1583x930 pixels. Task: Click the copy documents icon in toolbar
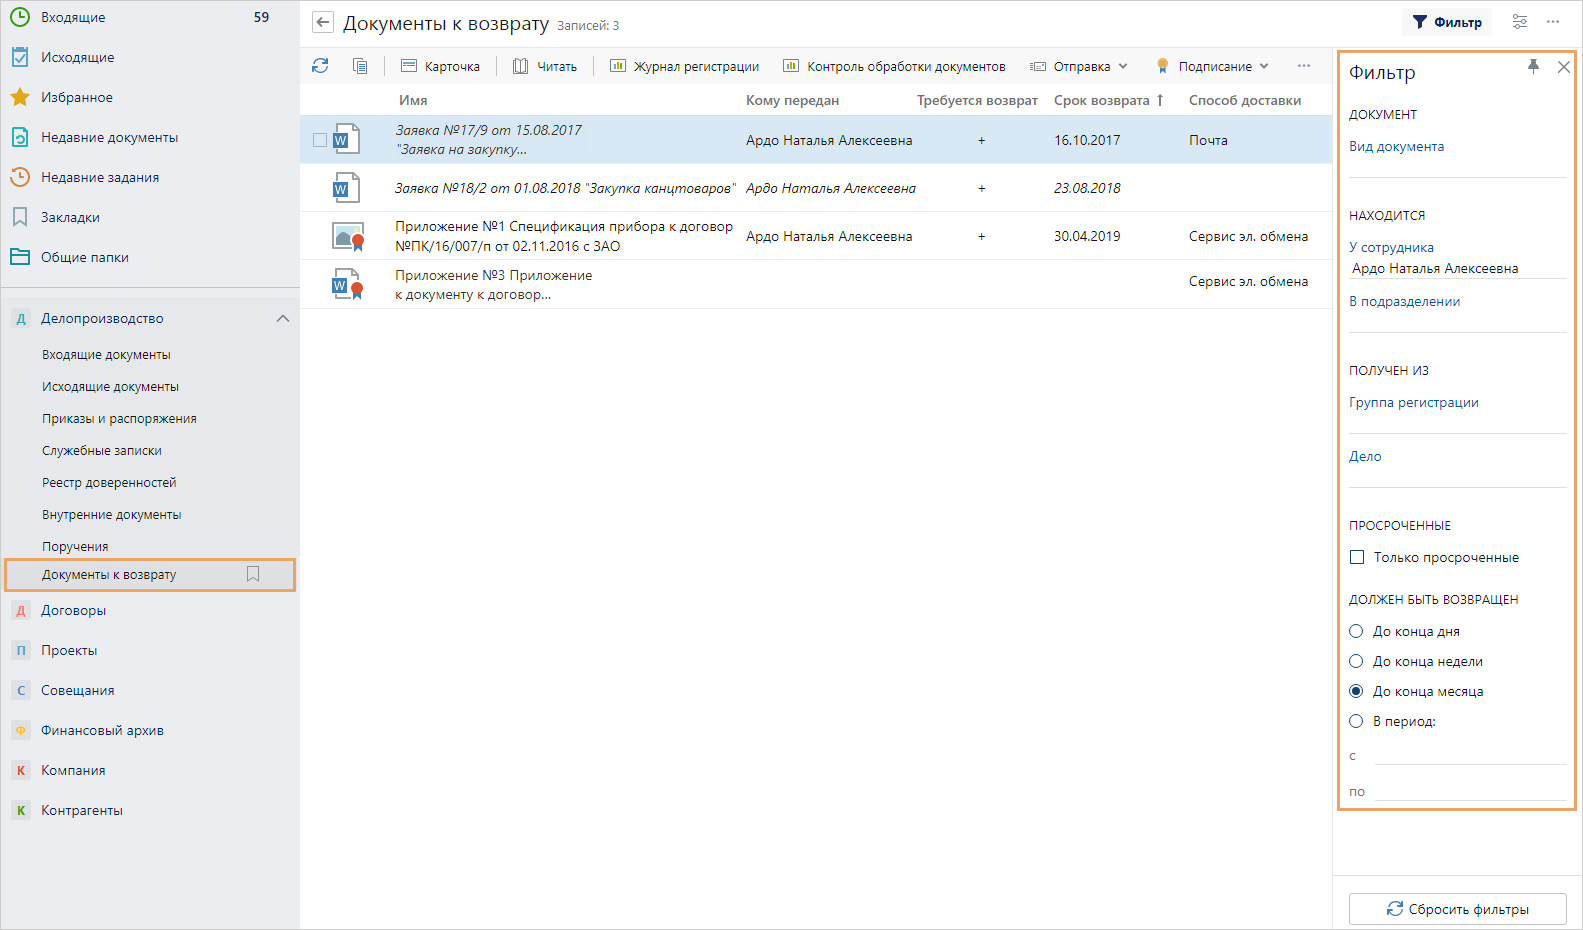360,66
